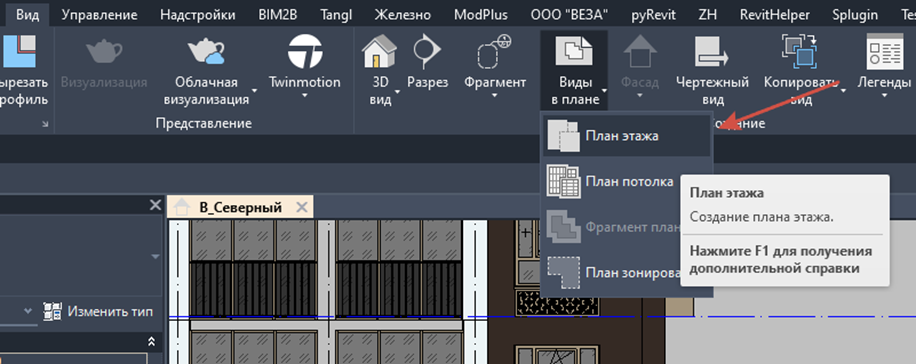Choose План зонирования menu item
The image size is (916, 364).
[612, 273]
